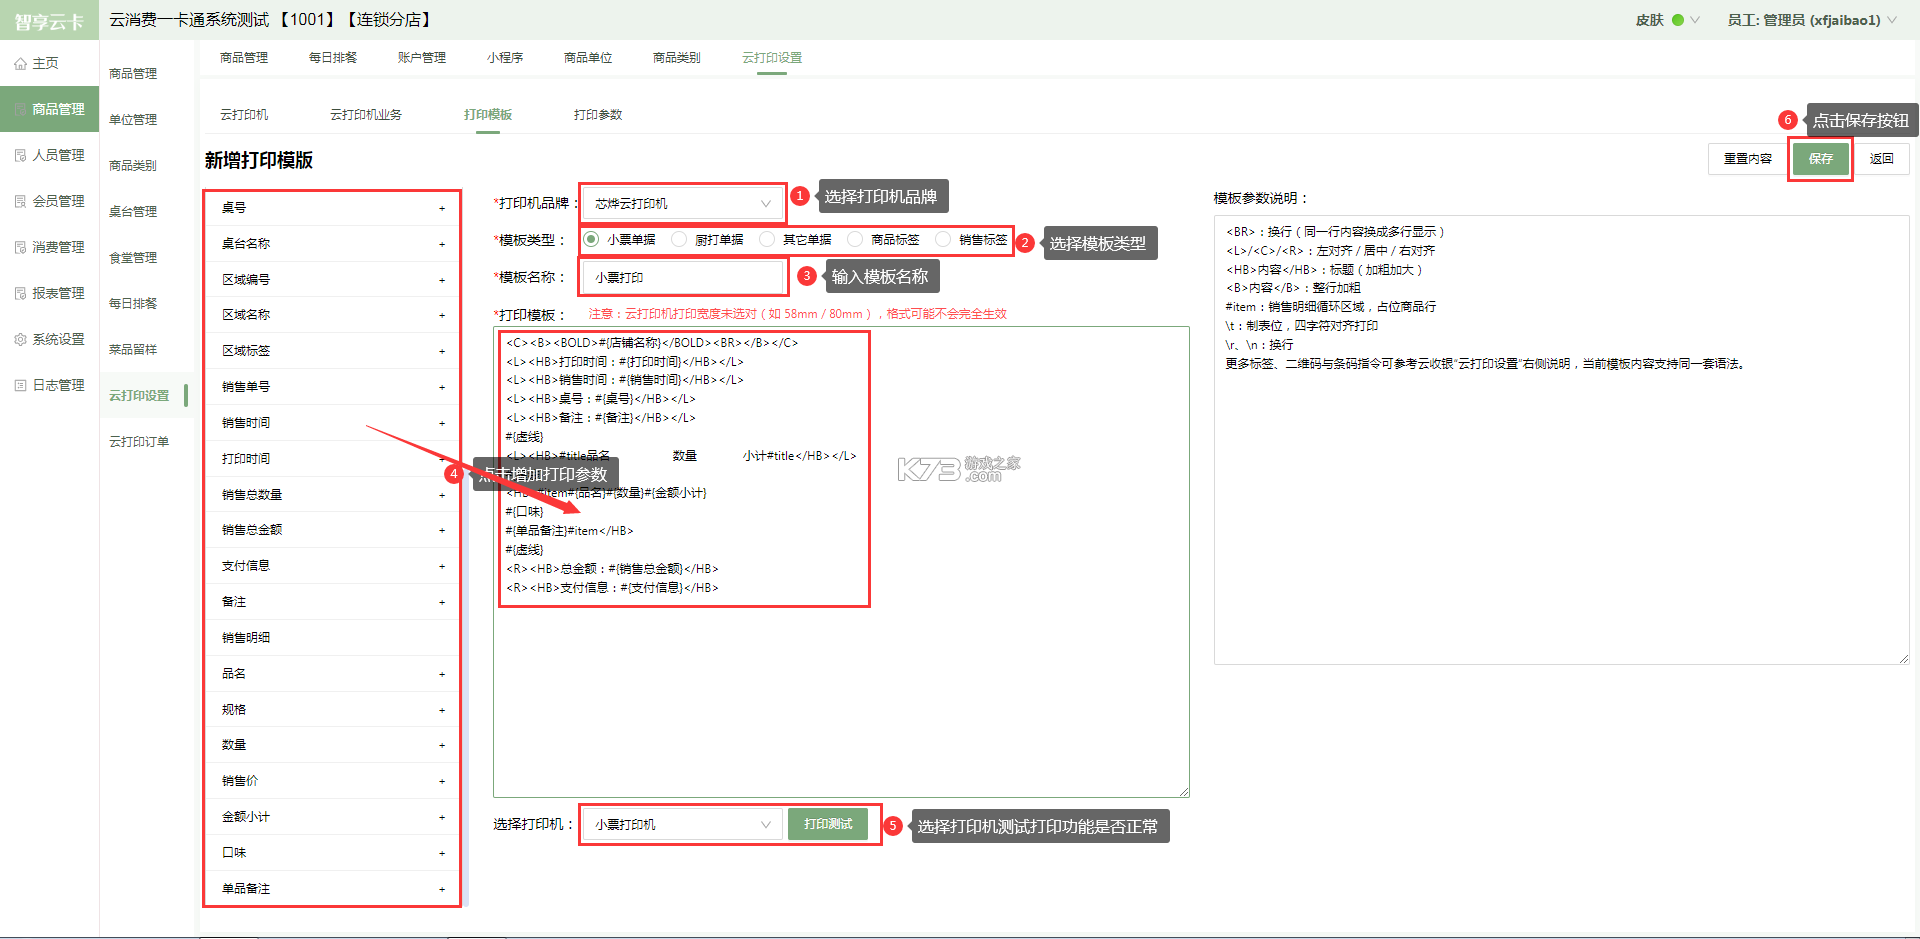Select 其它单据 as template type
1920x939 pixels.
tap(767, 240)
